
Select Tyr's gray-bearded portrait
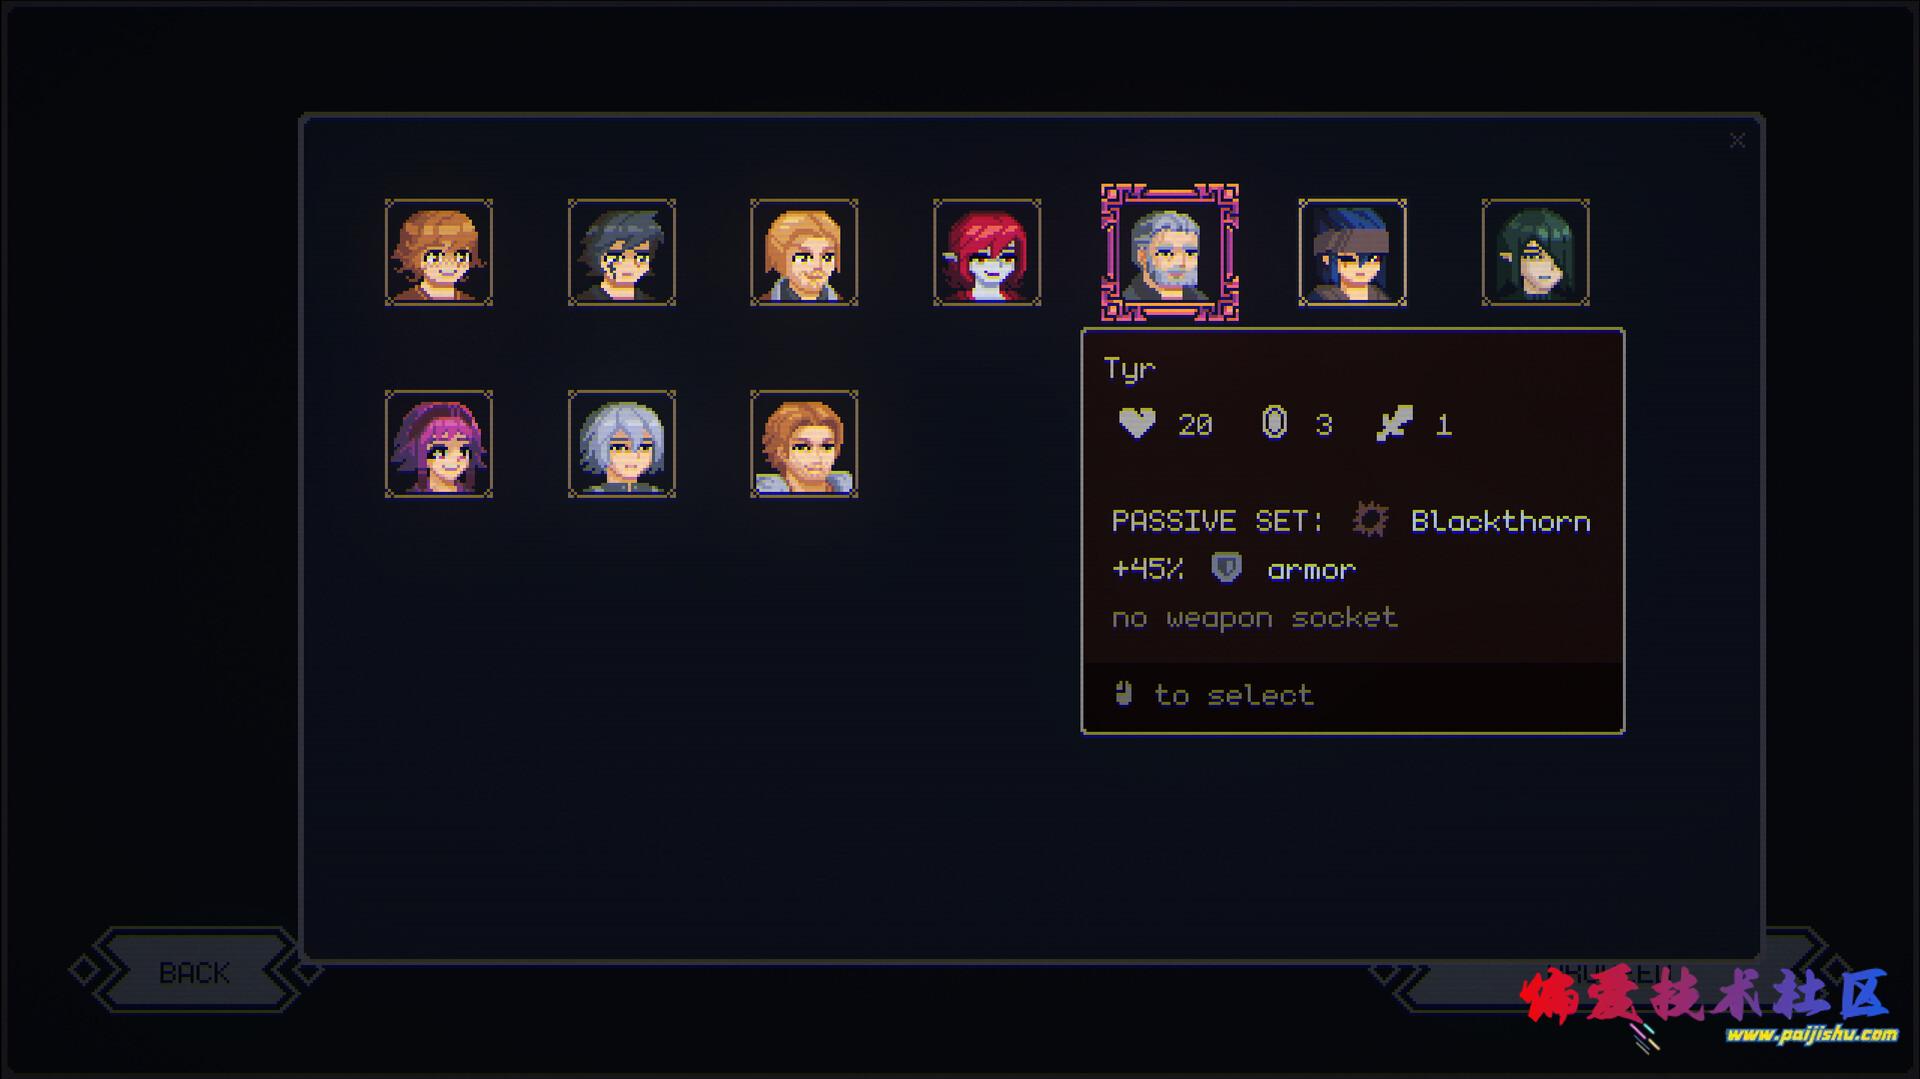pyautogui.click(x=1170, y=252)
